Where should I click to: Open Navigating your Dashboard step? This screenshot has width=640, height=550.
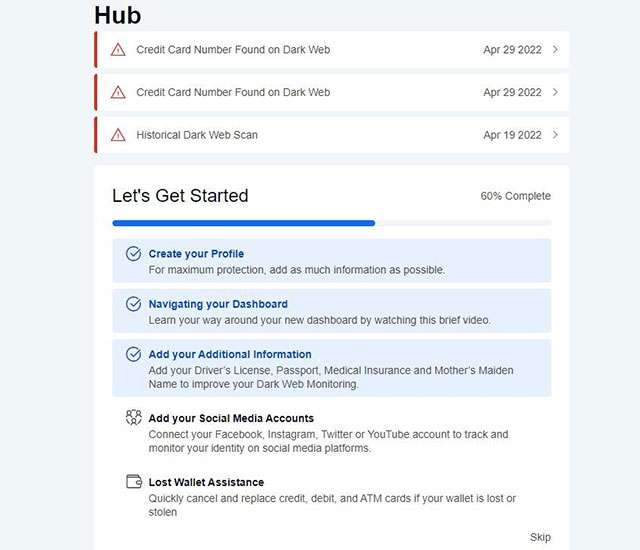point(218,304)
